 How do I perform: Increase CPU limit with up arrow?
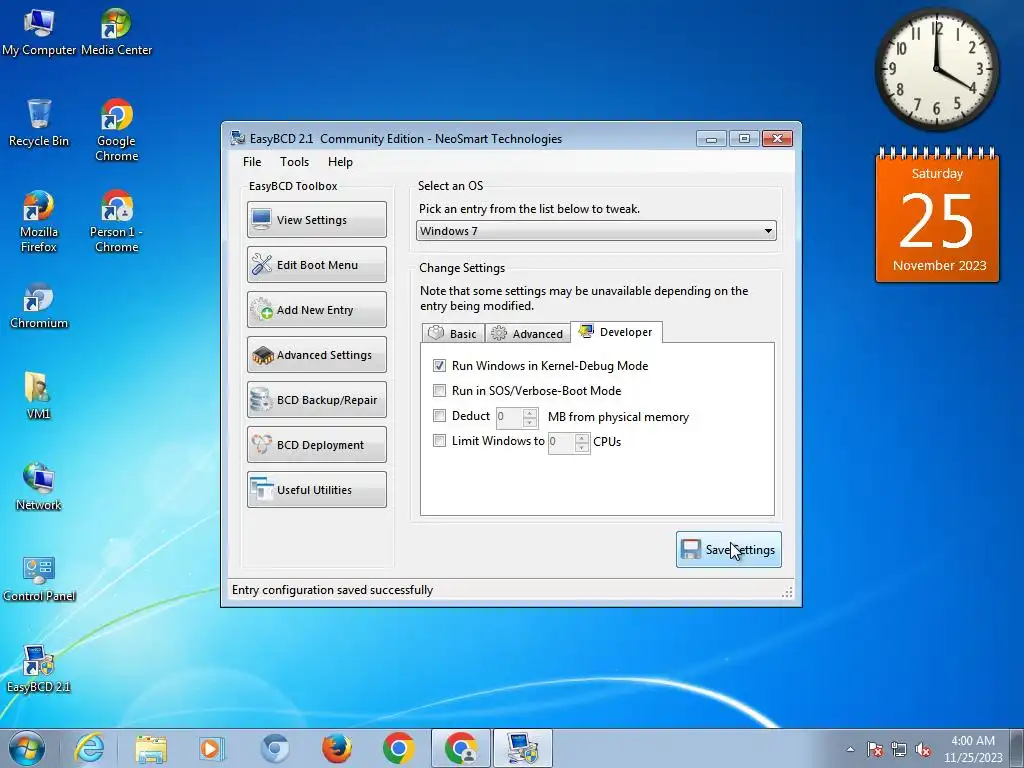tap(582, 438)
